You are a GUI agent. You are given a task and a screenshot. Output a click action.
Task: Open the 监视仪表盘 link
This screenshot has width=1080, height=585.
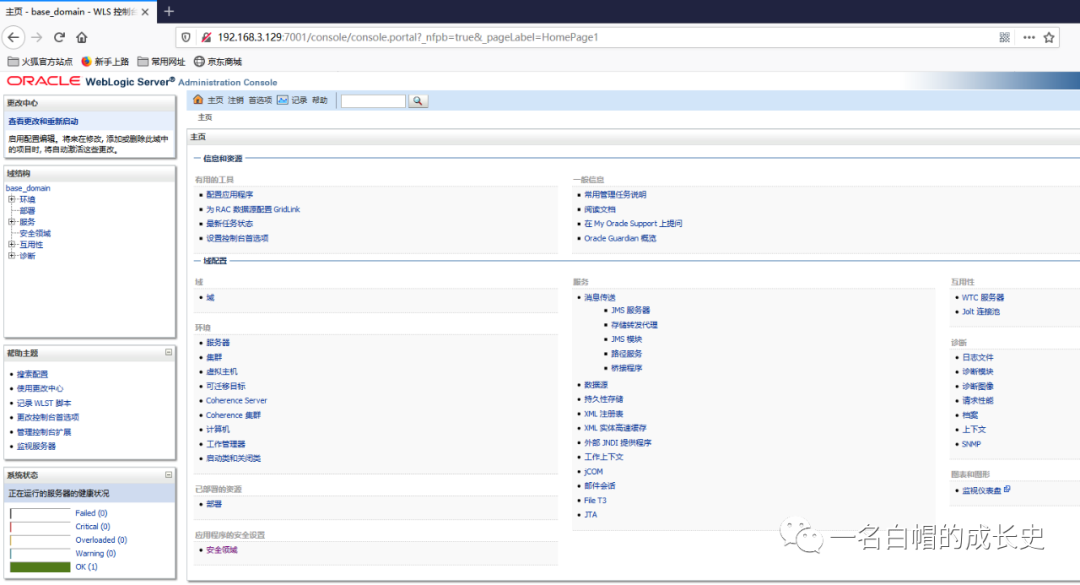point(982,491)
